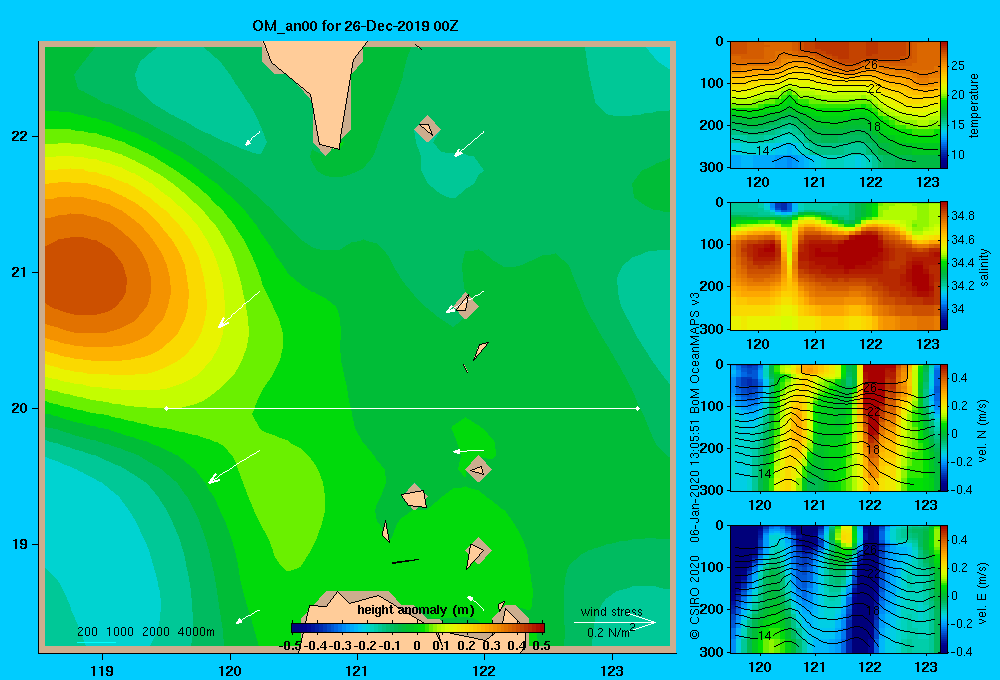Screen dimensions: 1000x680
Task: Click longitude label 122 under main map
Action: [484, 670]
